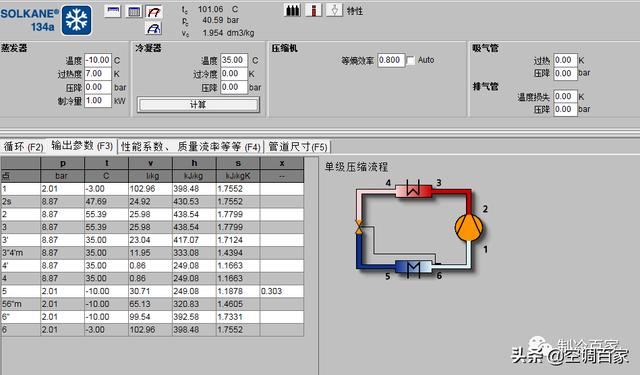Image resolution: width=640 pixels, height=375 pixels.
Task: Click the isentropic efficiency field 0.800
Action: click(x=391, y=60)
